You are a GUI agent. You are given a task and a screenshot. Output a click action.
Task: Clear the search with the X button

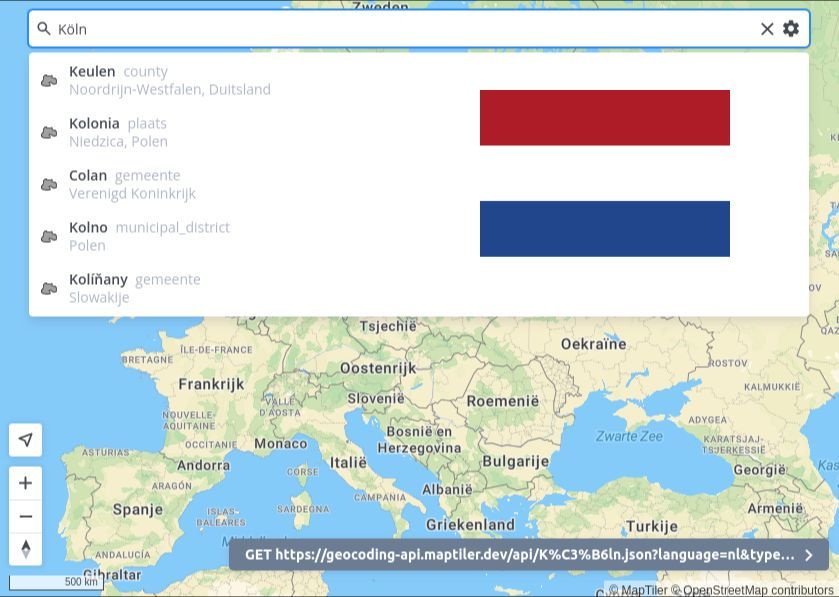767,29
